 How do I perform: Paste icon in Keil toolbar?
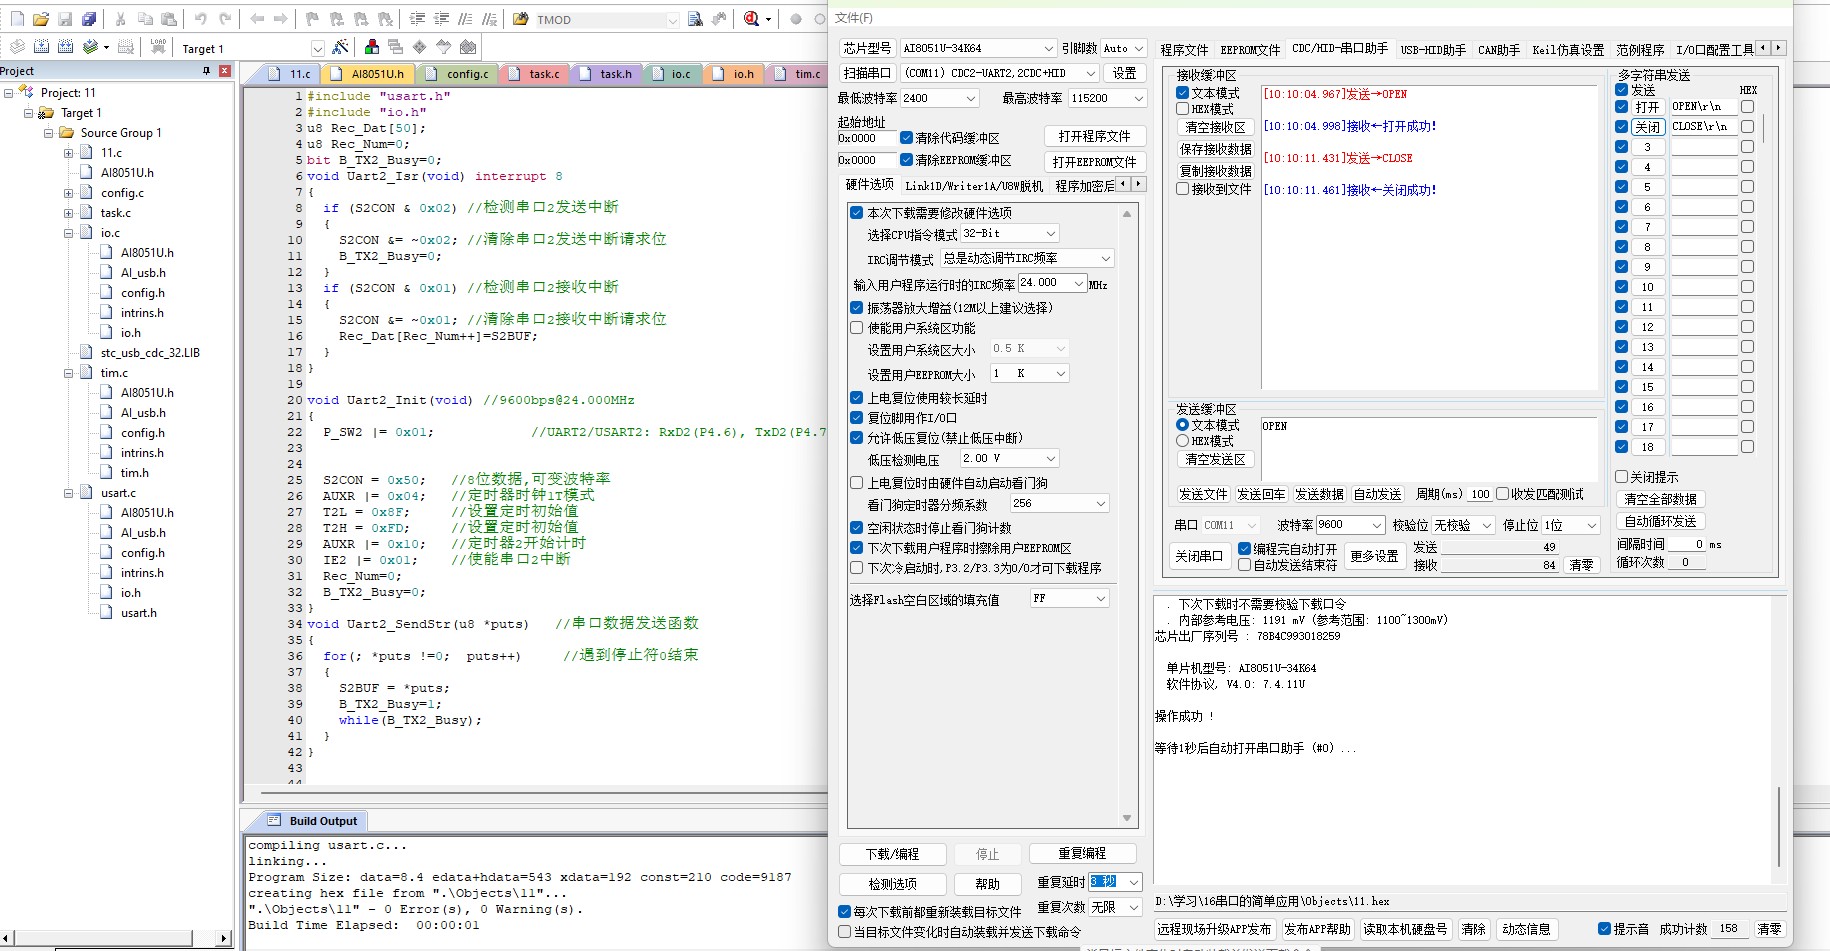tap(169, 19)
